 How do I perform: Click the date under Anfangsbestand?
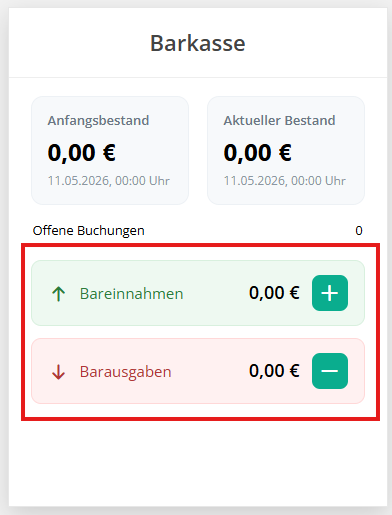109,181
